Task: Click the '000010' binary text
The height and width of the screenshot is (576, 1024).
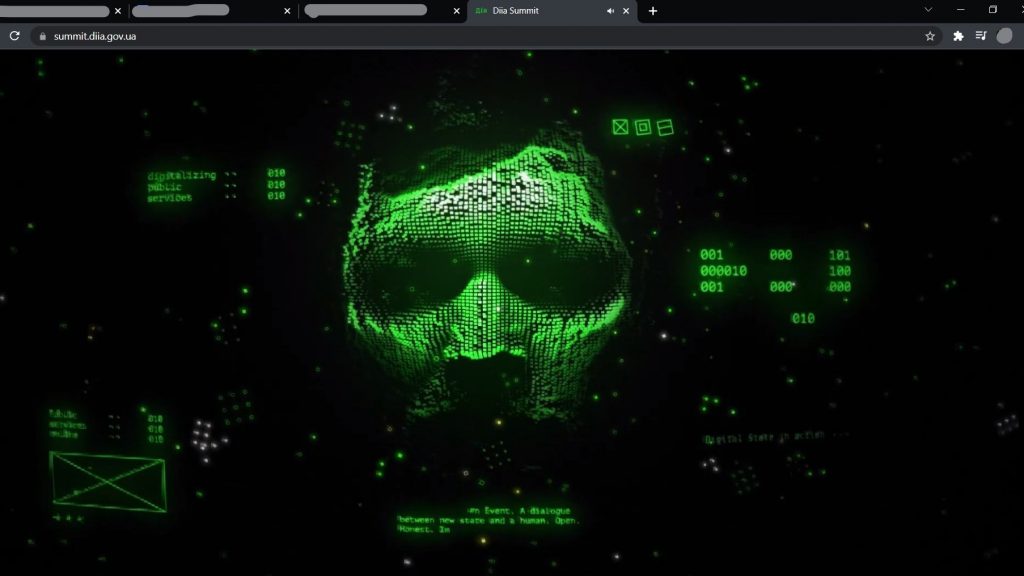Action: [x=723, y=270]
